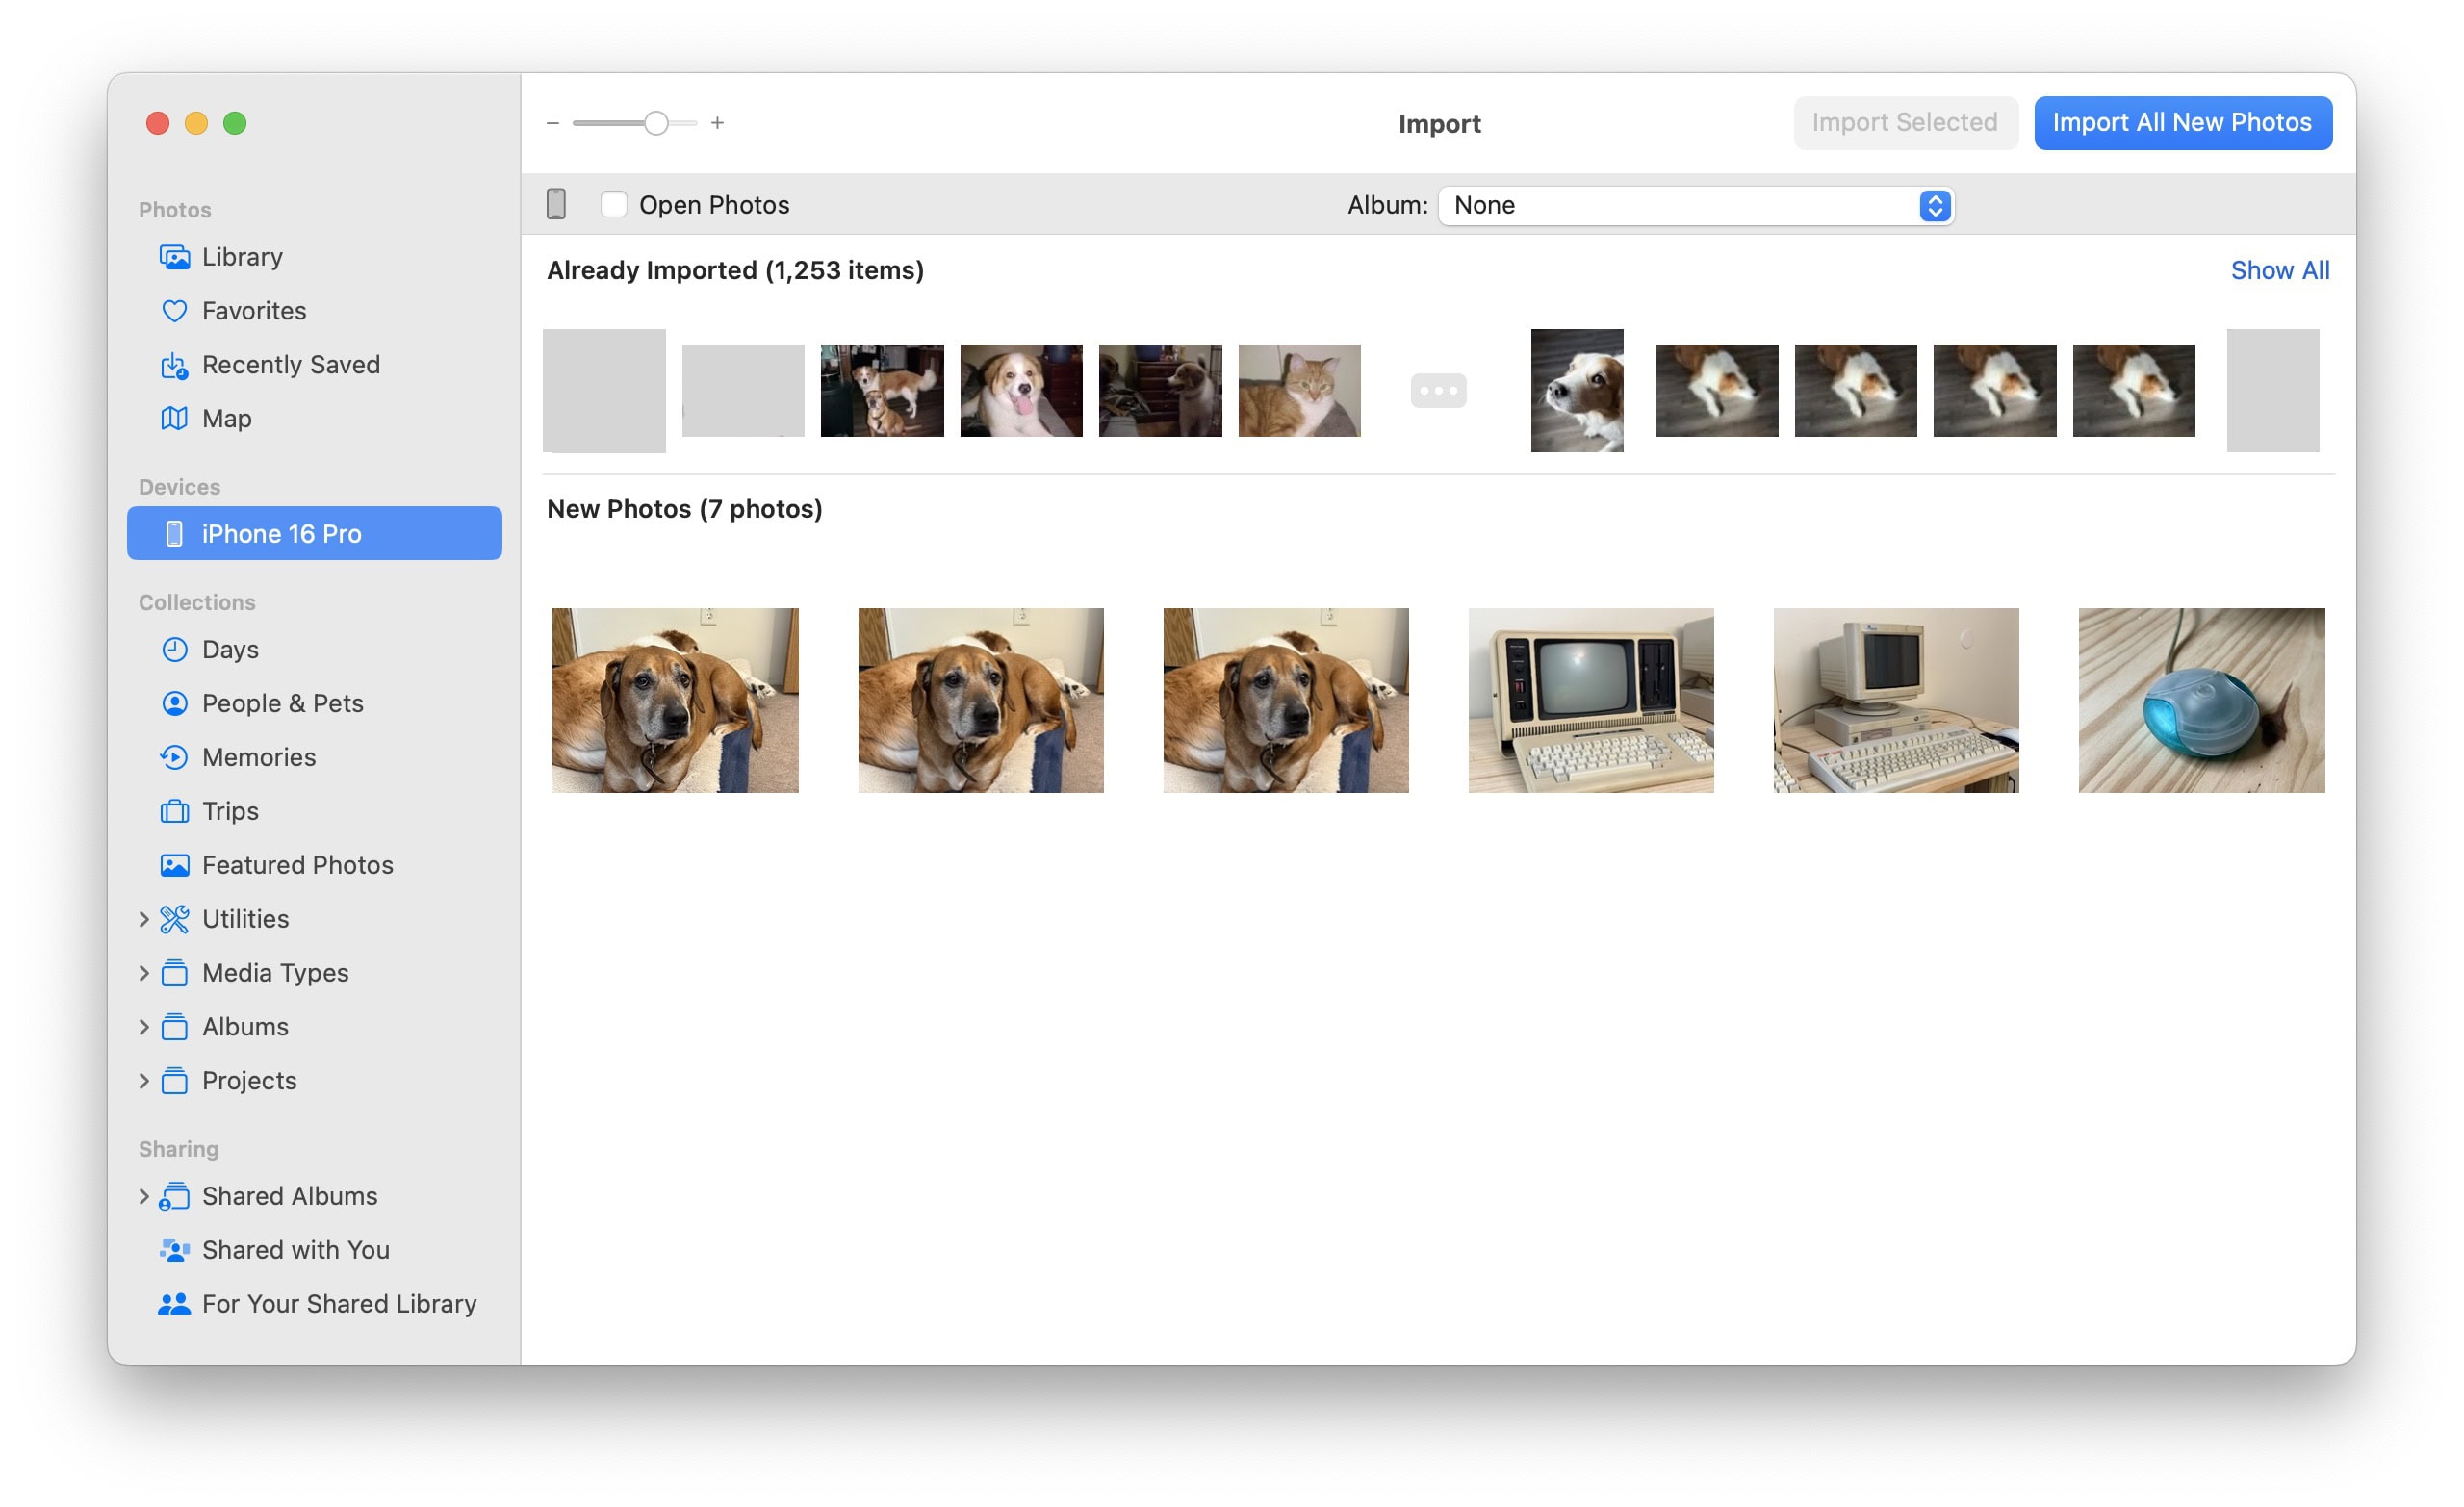
Task: Expand the Shared Albums section
Action: [x=143, y=1197]
